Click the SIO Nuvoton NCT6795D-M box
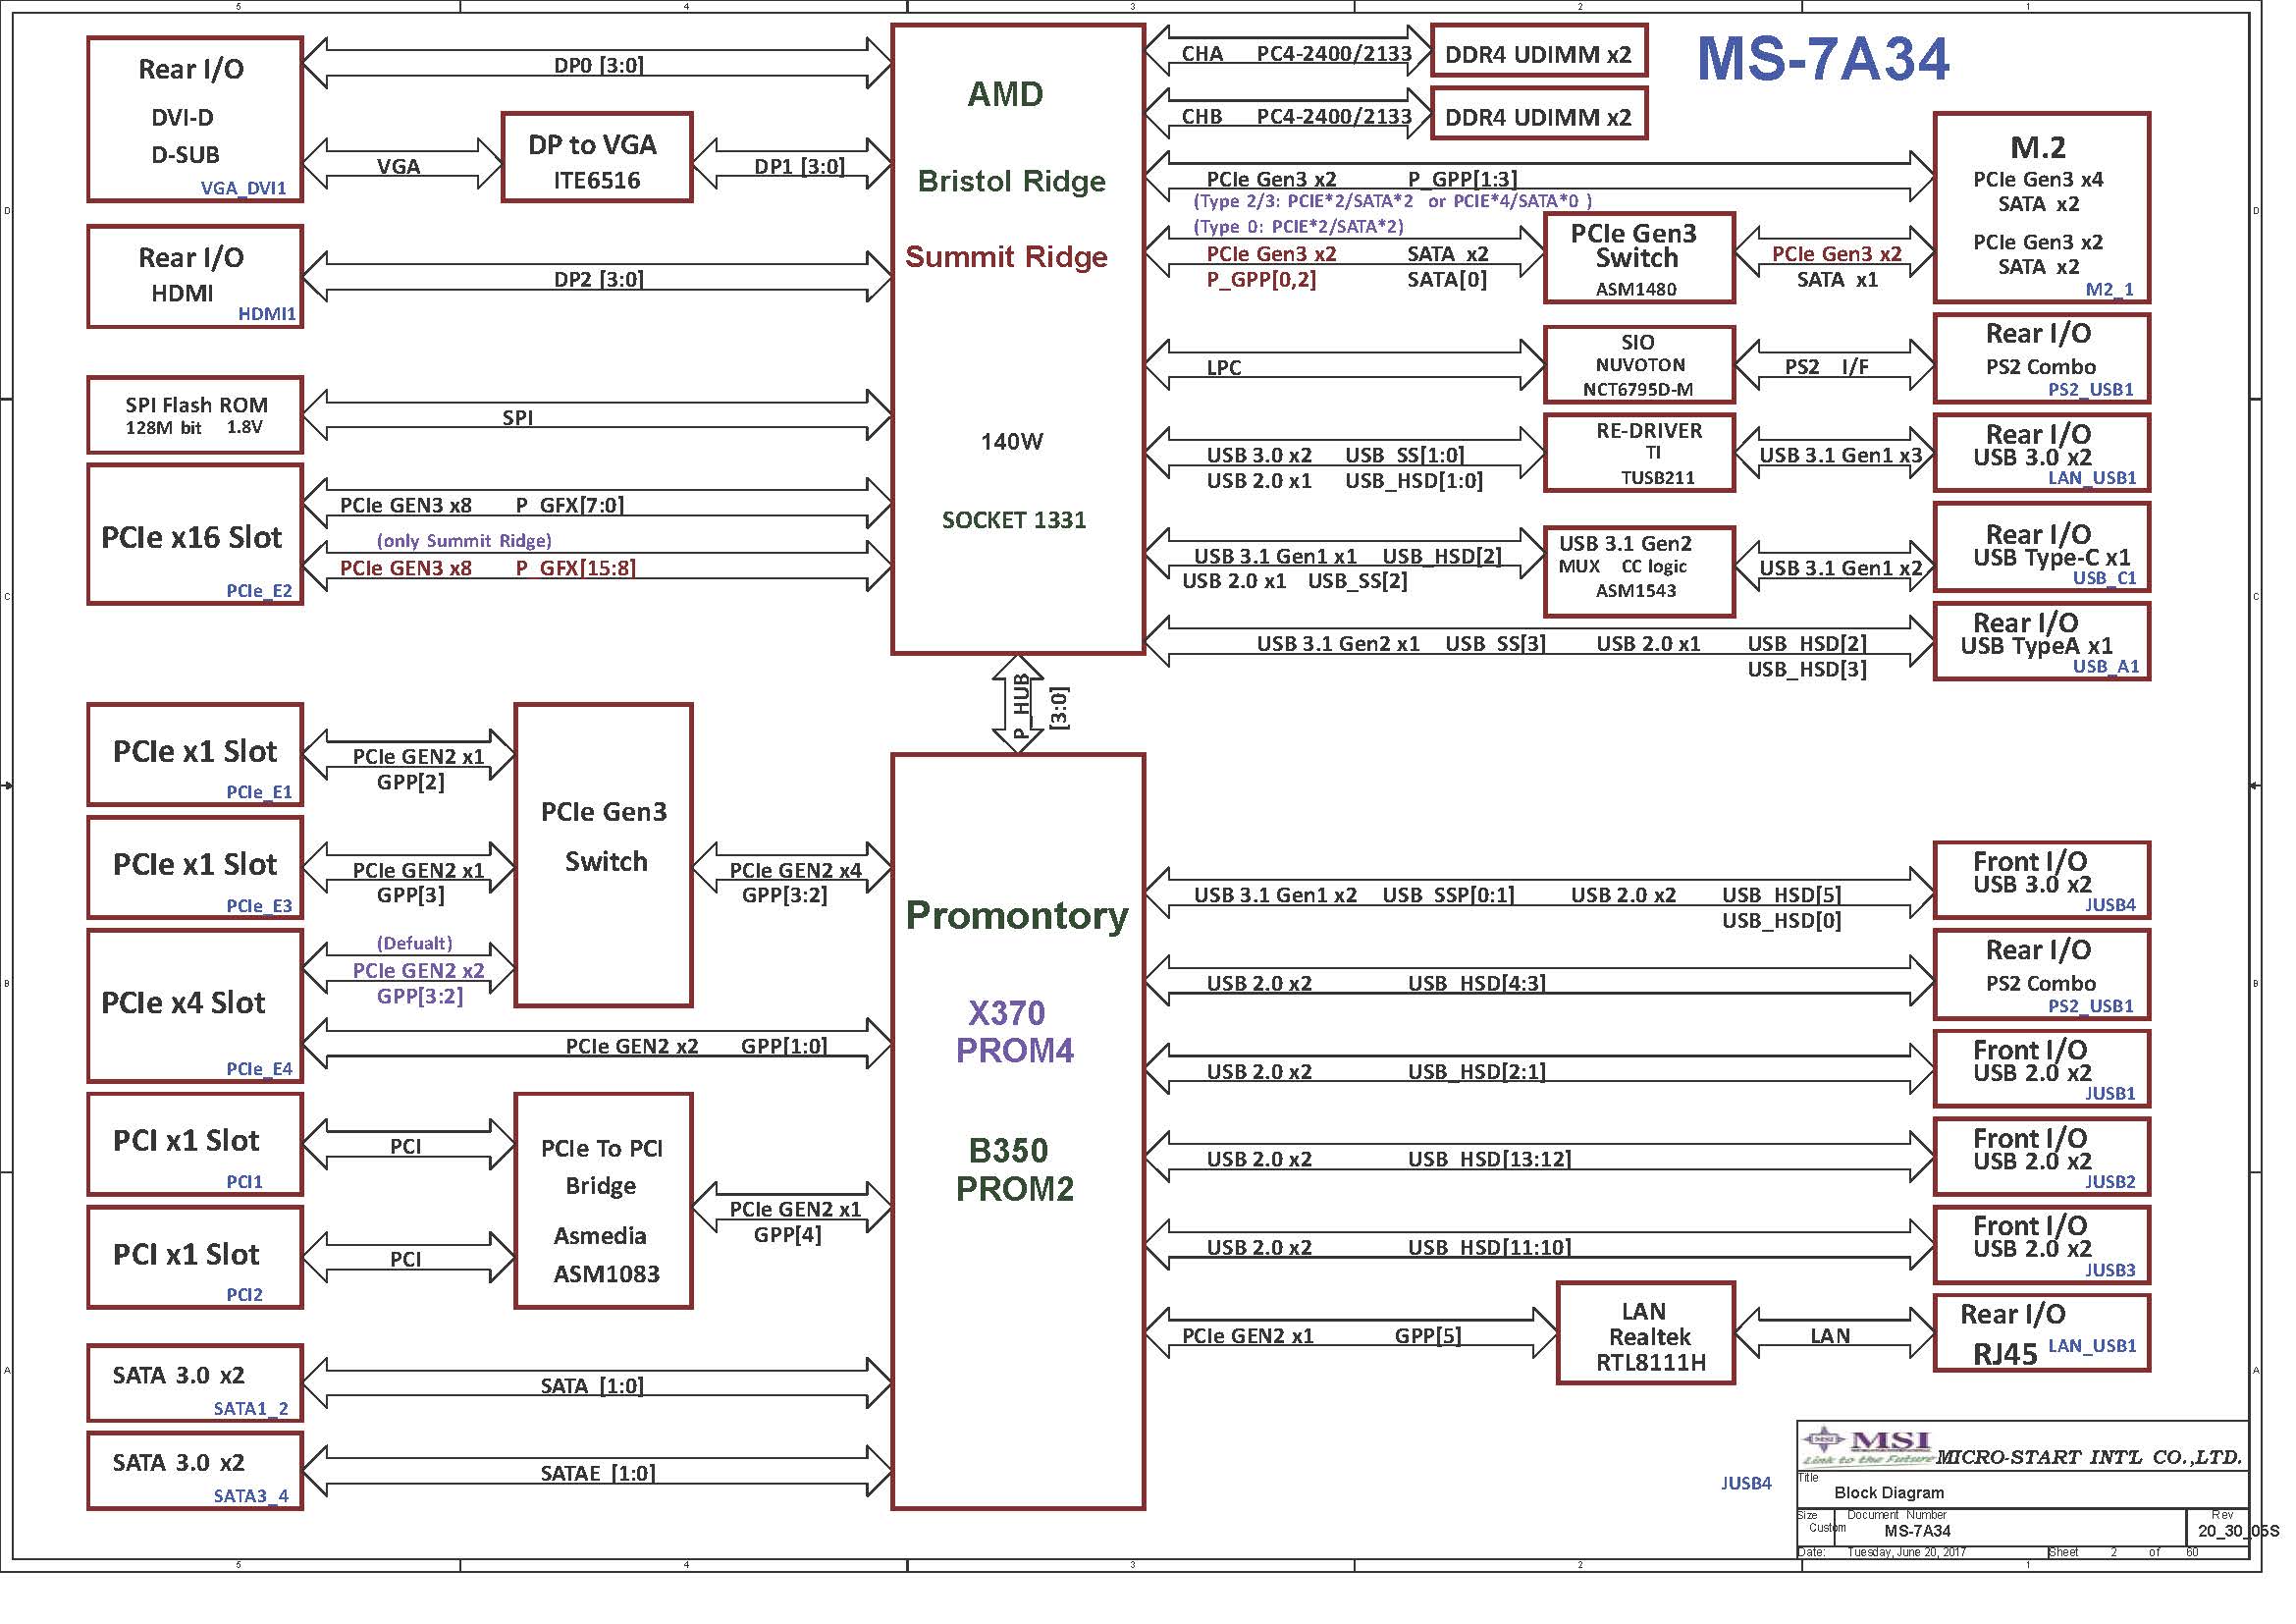The image size is (2296, 1624). (1638, 365)
